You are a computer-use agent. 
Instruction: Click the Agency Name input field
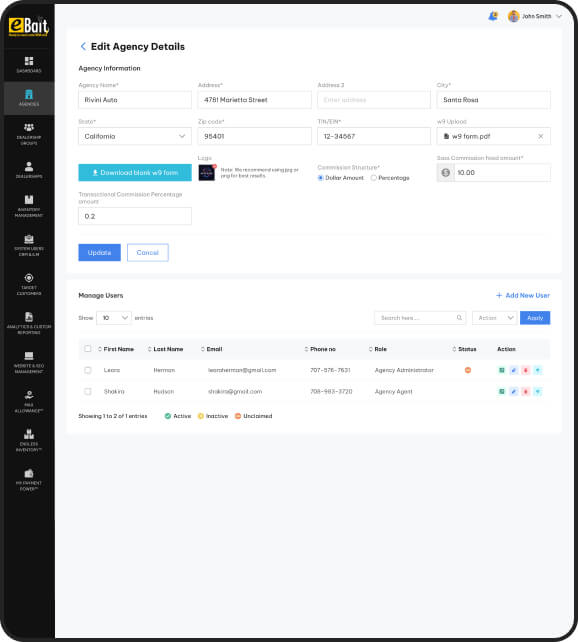click(x=135, y=100)
